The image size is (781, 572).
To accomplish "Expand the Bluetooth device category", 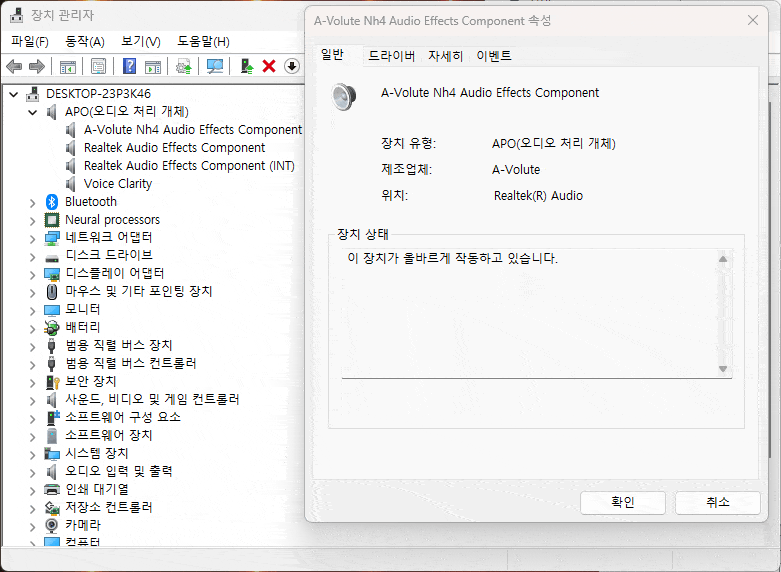I will click(33, 201).
